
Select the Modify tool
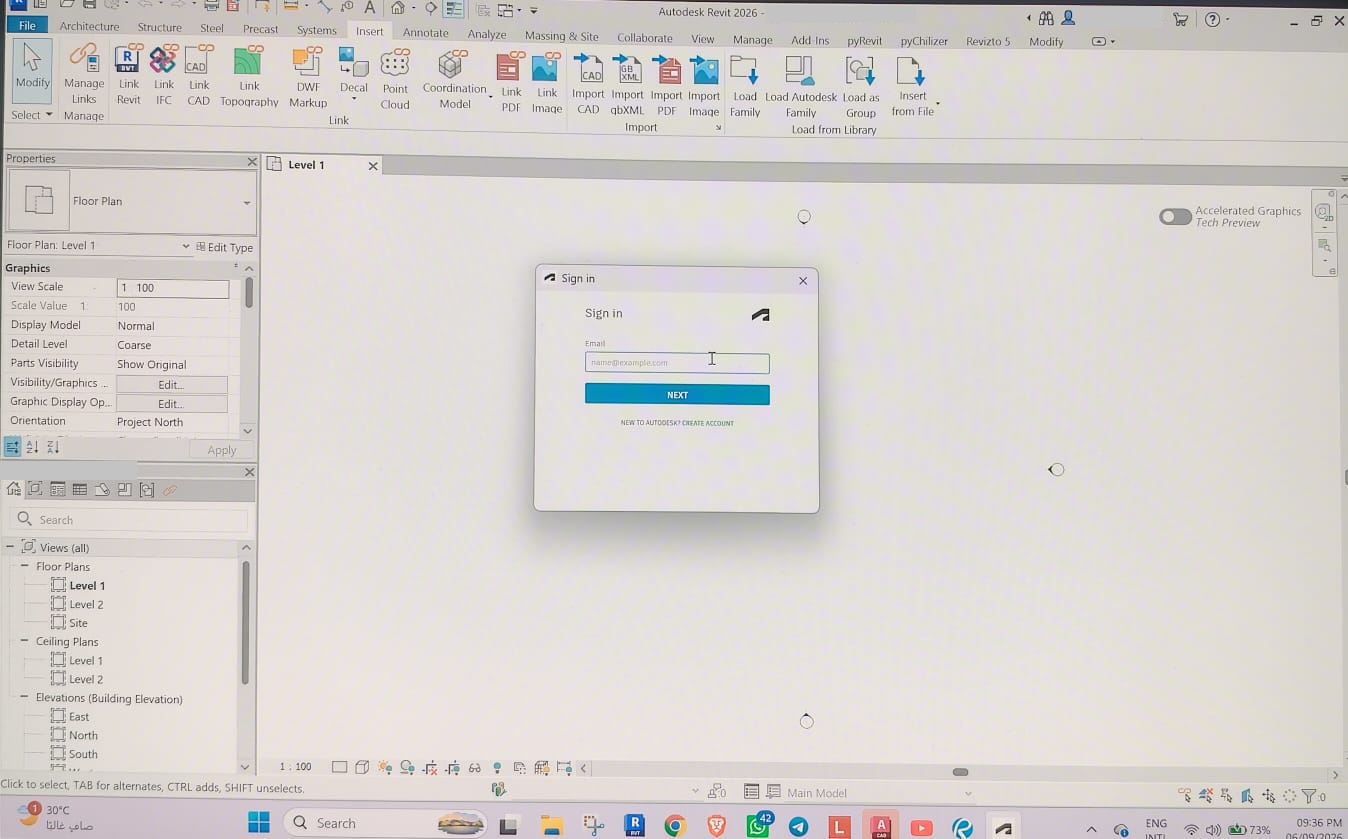coord(32,70)
